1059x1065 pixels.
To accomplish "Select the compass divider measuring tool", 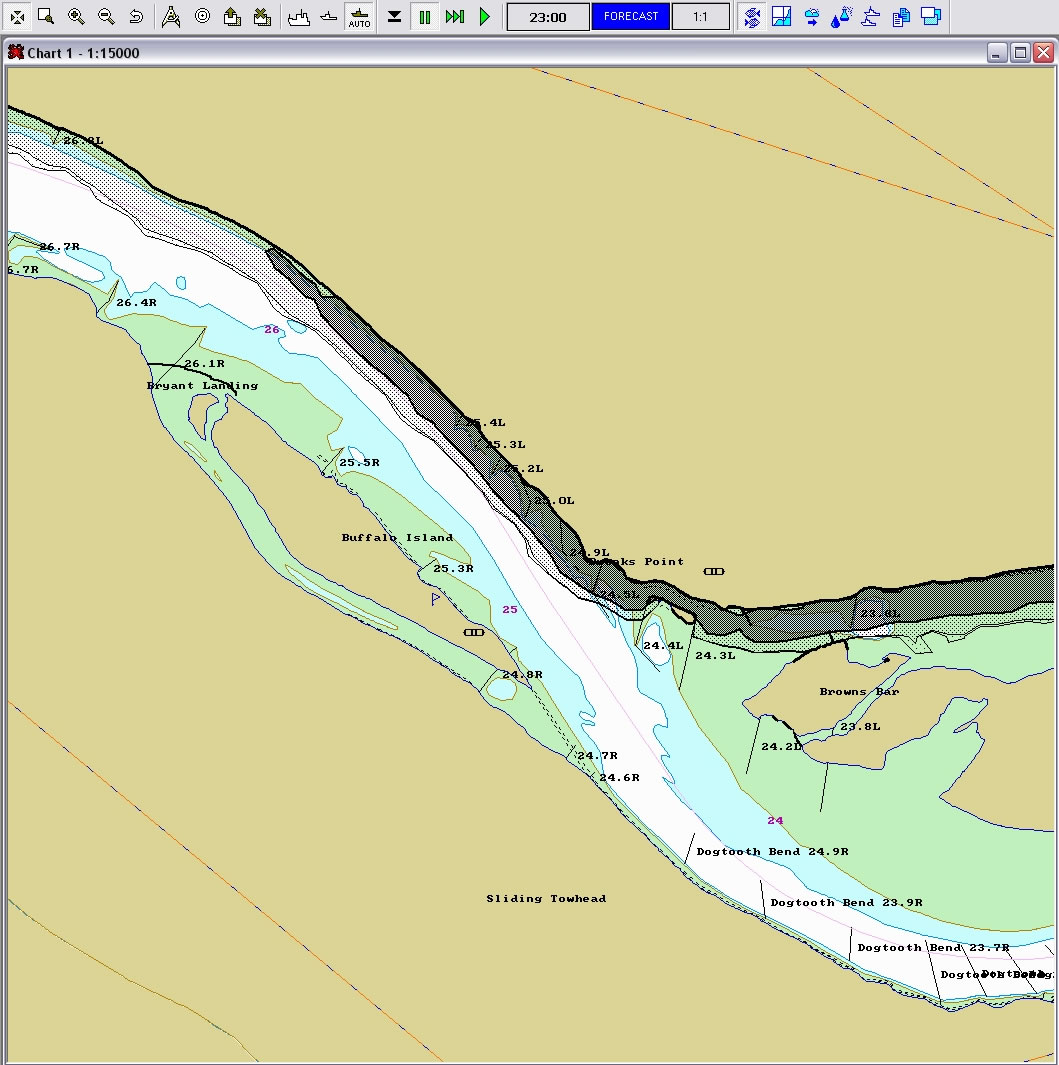I will pos(171,16).
